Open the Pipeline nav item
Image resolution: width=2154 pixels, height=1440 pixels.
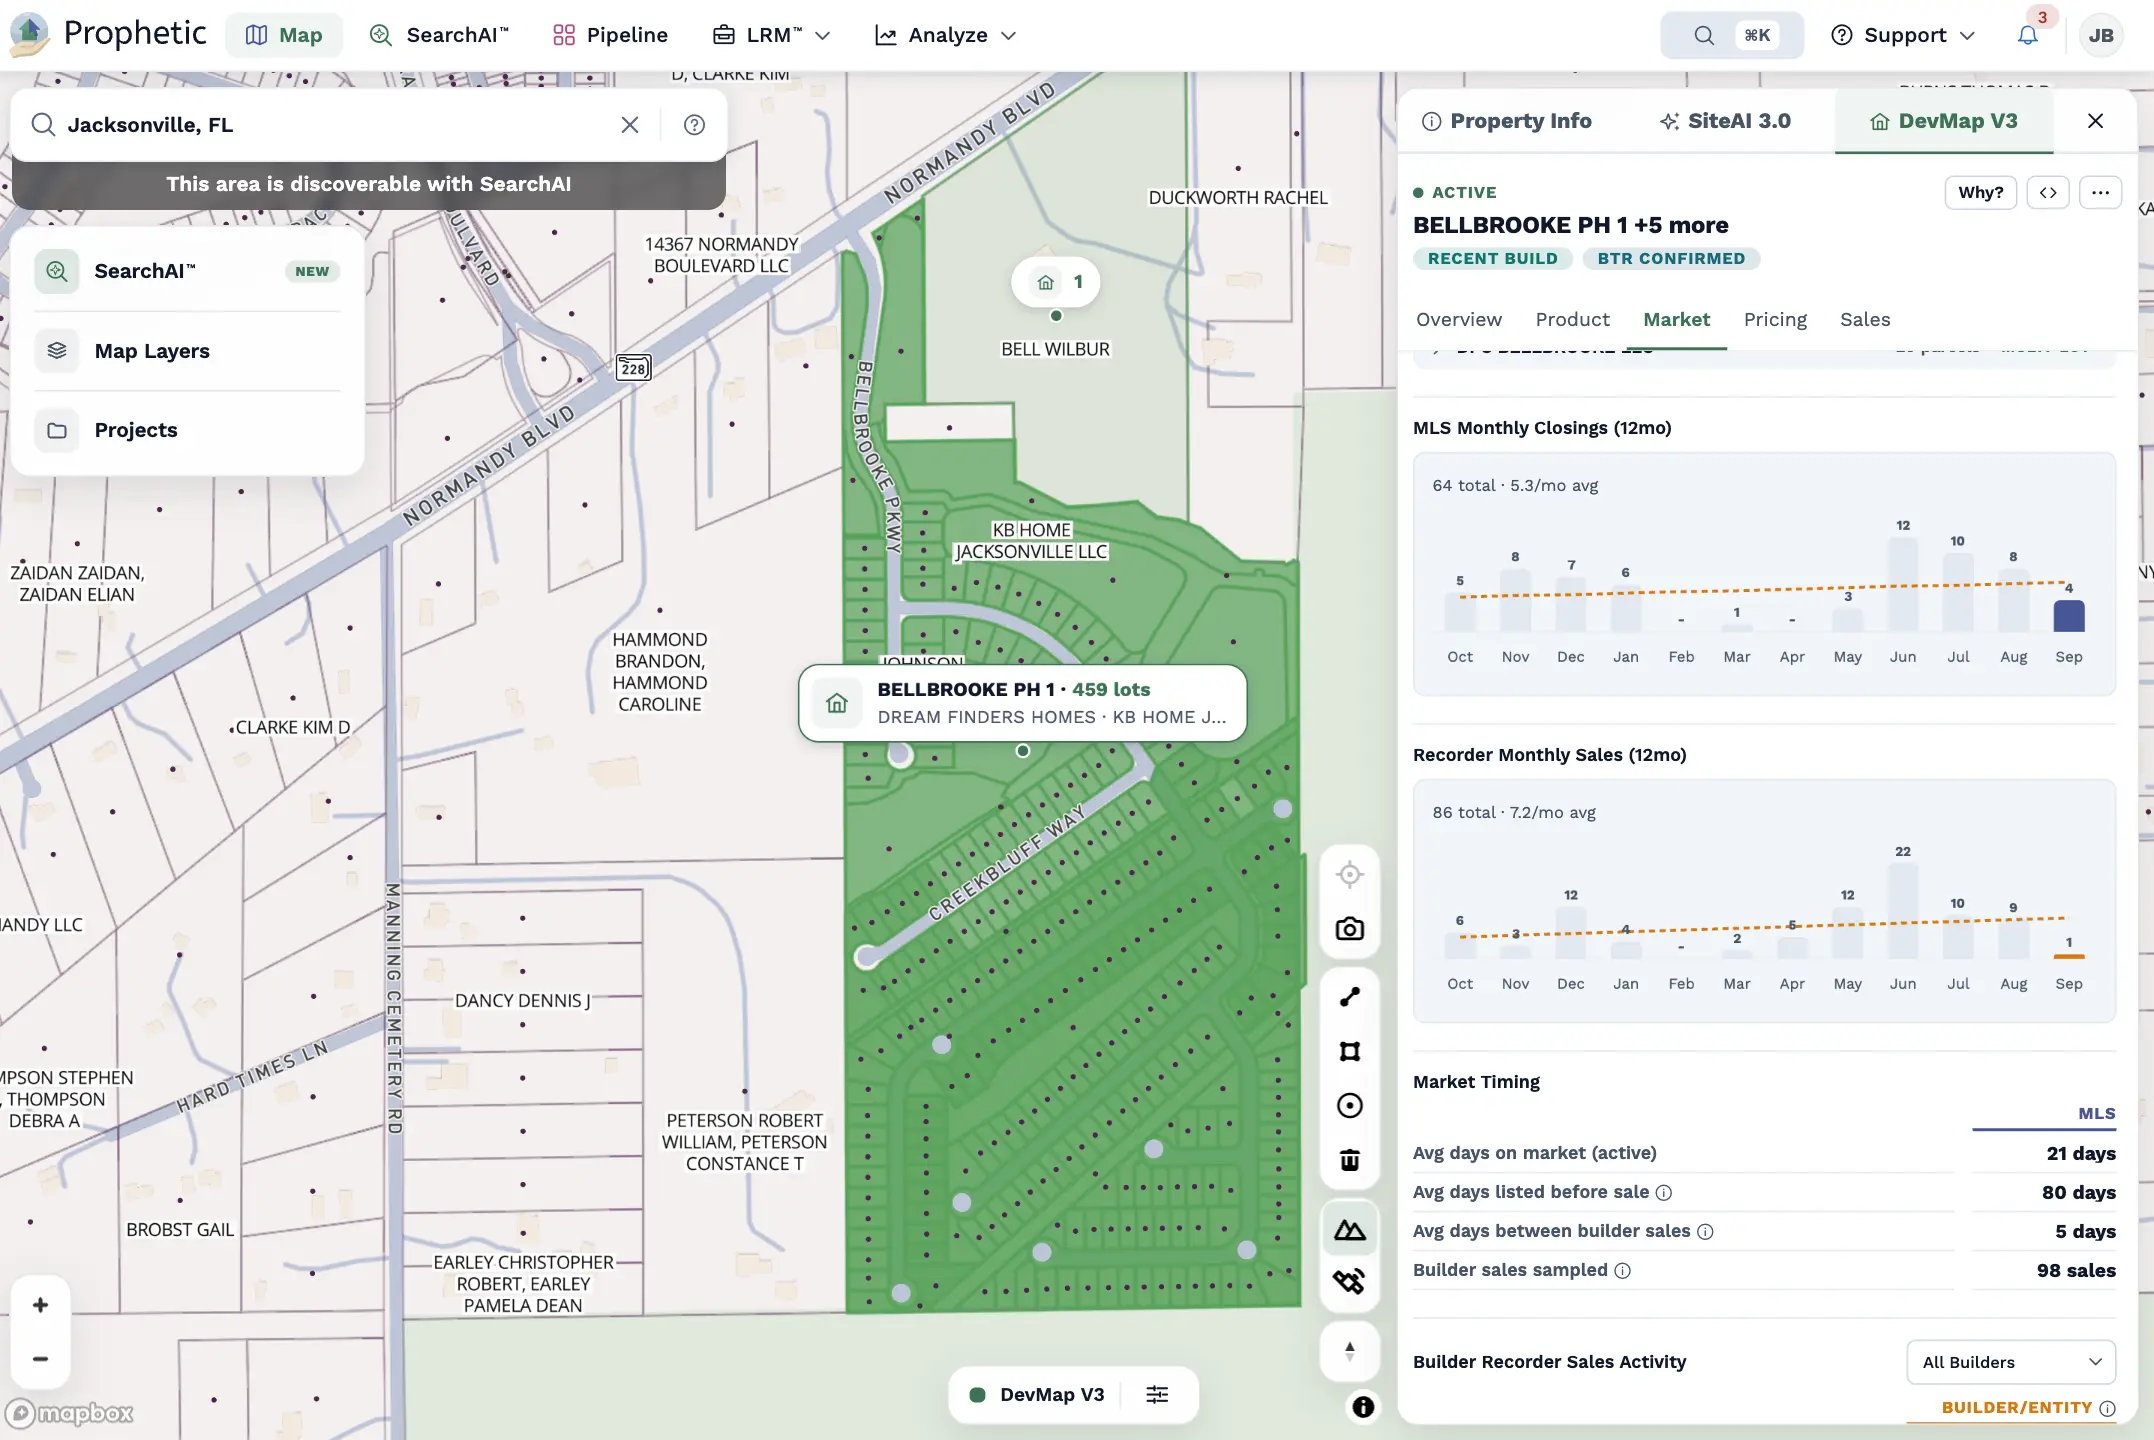pos(610,35)
